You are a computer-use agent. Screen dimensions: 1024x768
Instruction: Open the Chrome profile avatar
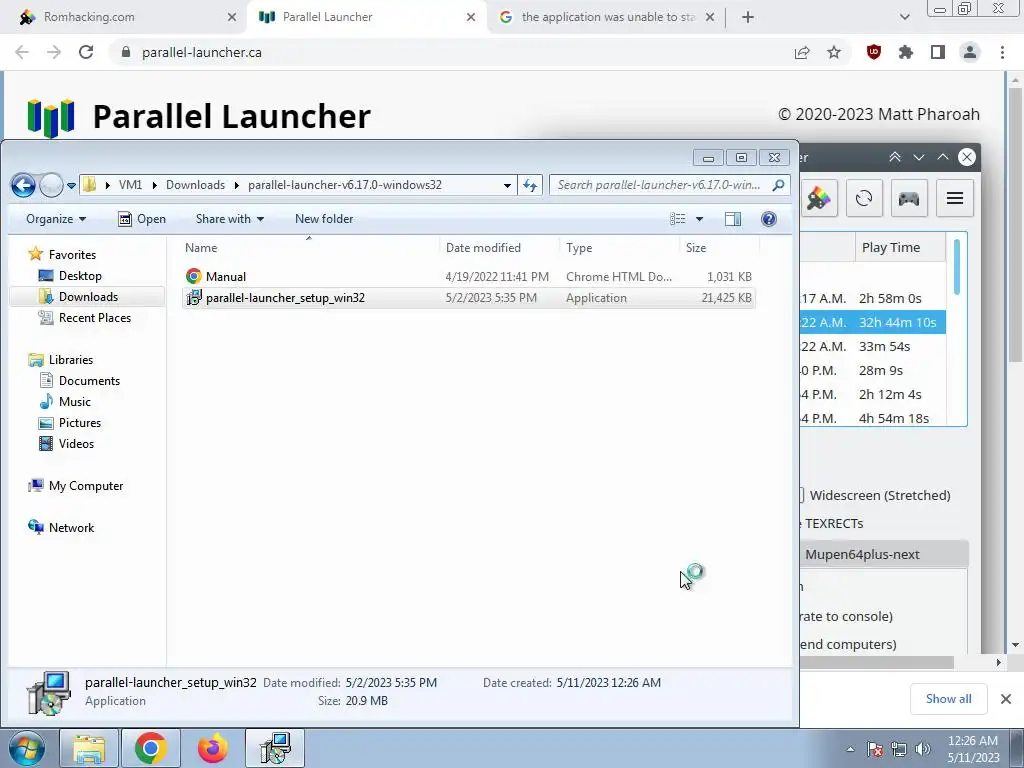(970, 52)
